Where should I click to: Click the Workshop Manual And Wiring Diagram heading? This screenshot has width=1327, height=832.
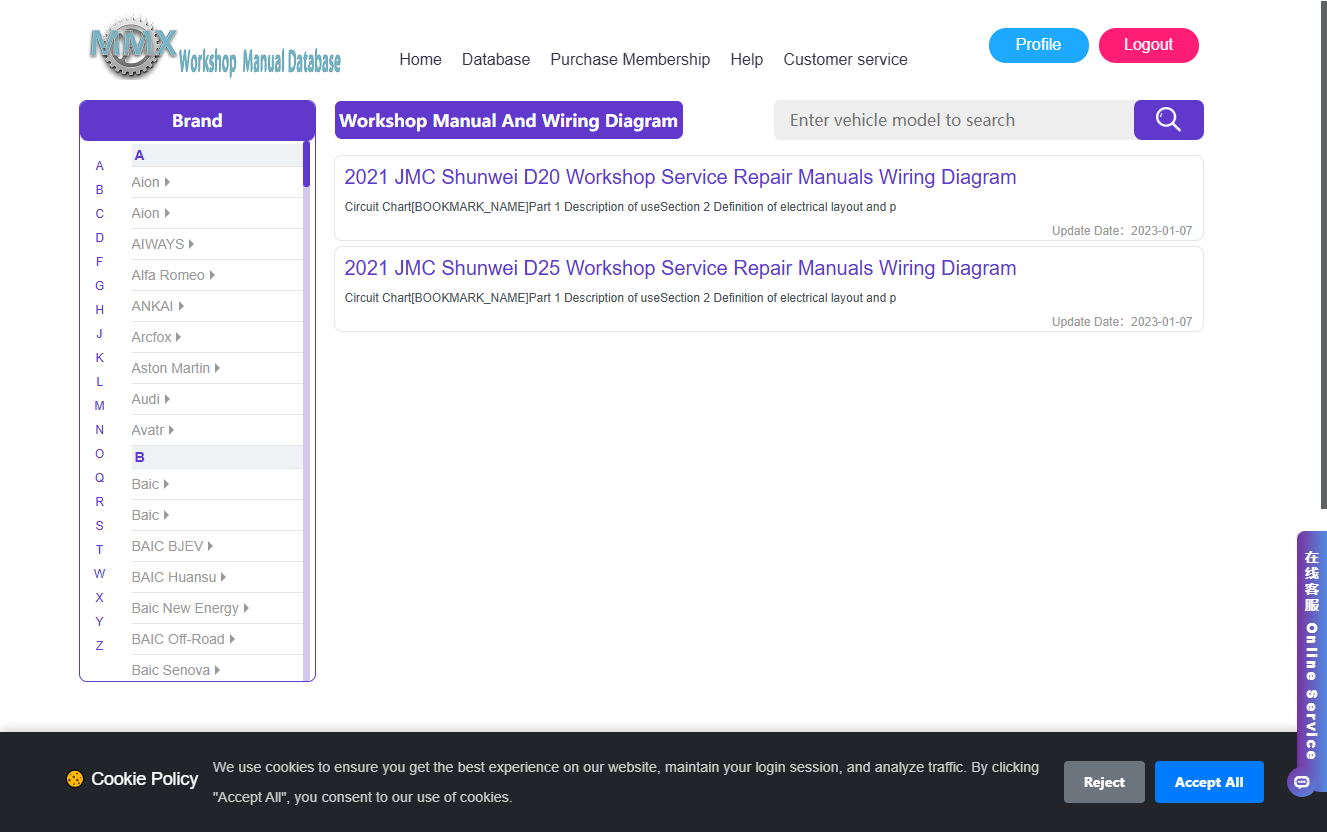[509, 120]
